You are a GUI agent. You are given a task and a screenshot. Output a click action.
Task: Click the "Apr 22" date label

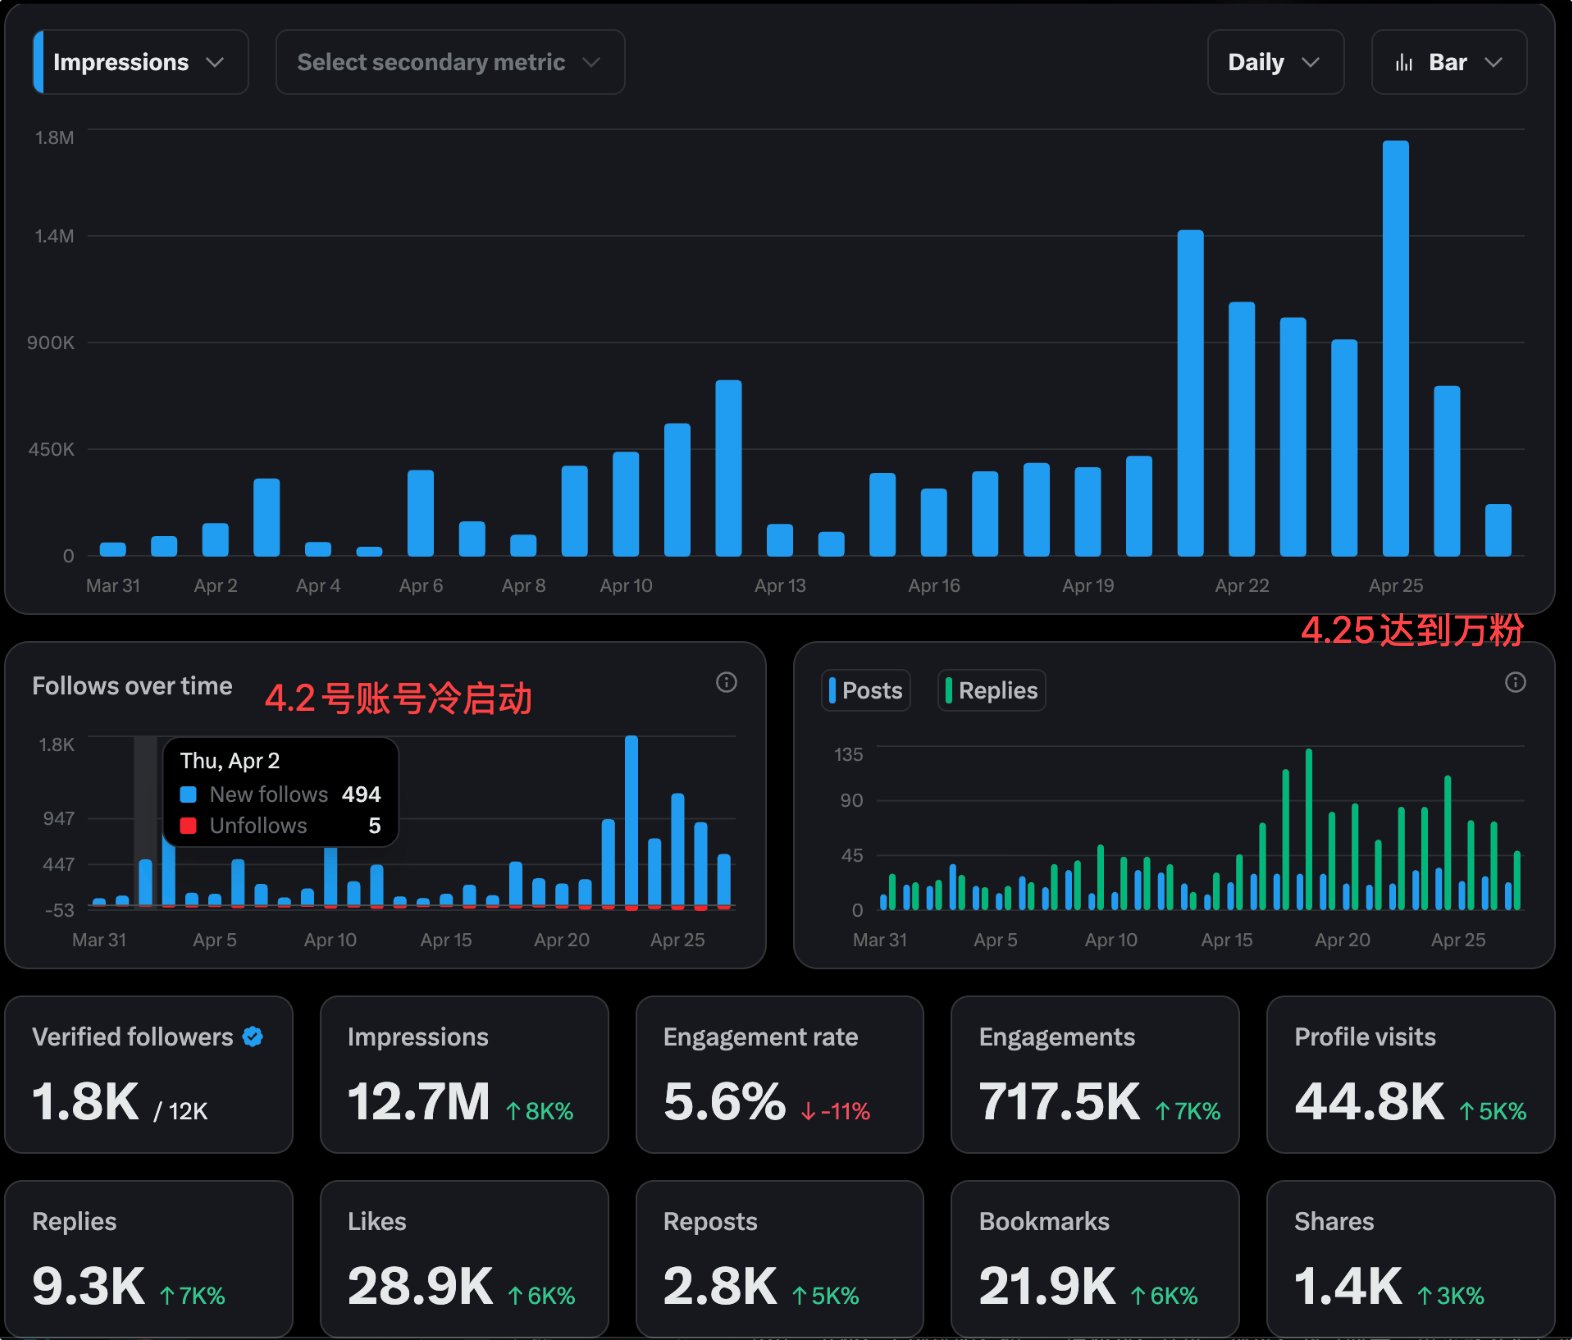(x=1242, y=586)
